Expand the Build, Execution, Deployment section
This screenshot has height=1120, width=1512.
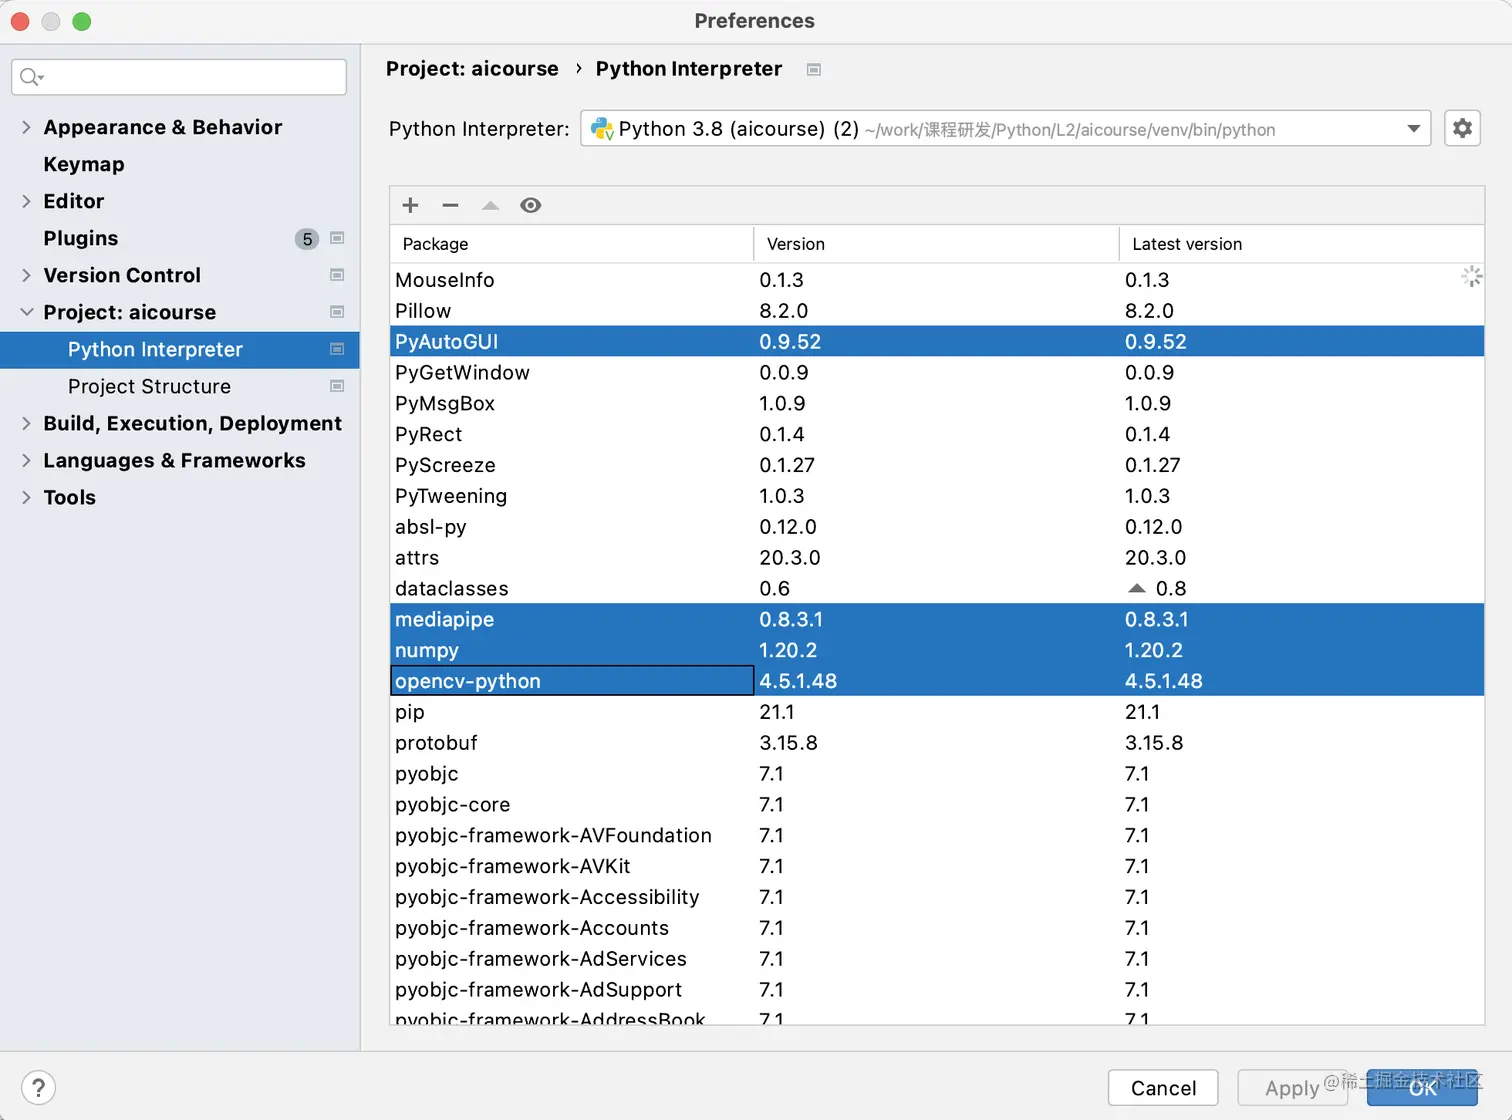(26, 423)
